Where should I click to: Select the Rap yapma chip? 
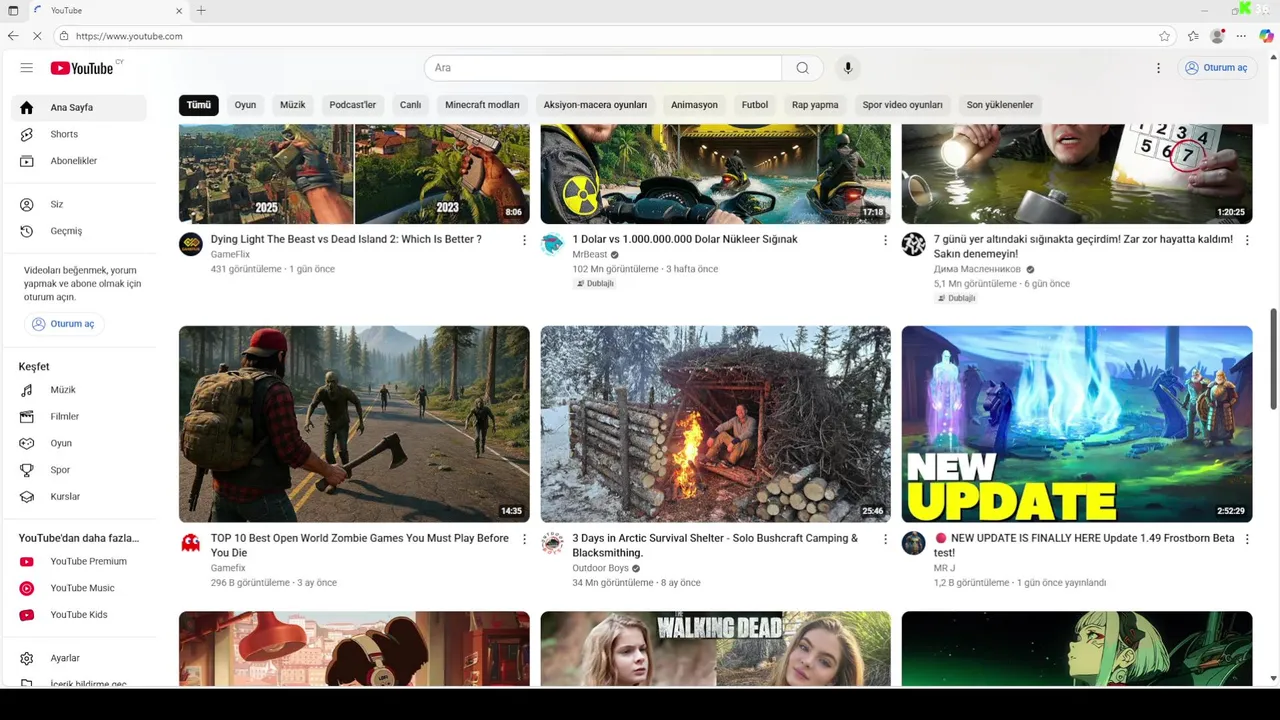click(x=815, y=105)
